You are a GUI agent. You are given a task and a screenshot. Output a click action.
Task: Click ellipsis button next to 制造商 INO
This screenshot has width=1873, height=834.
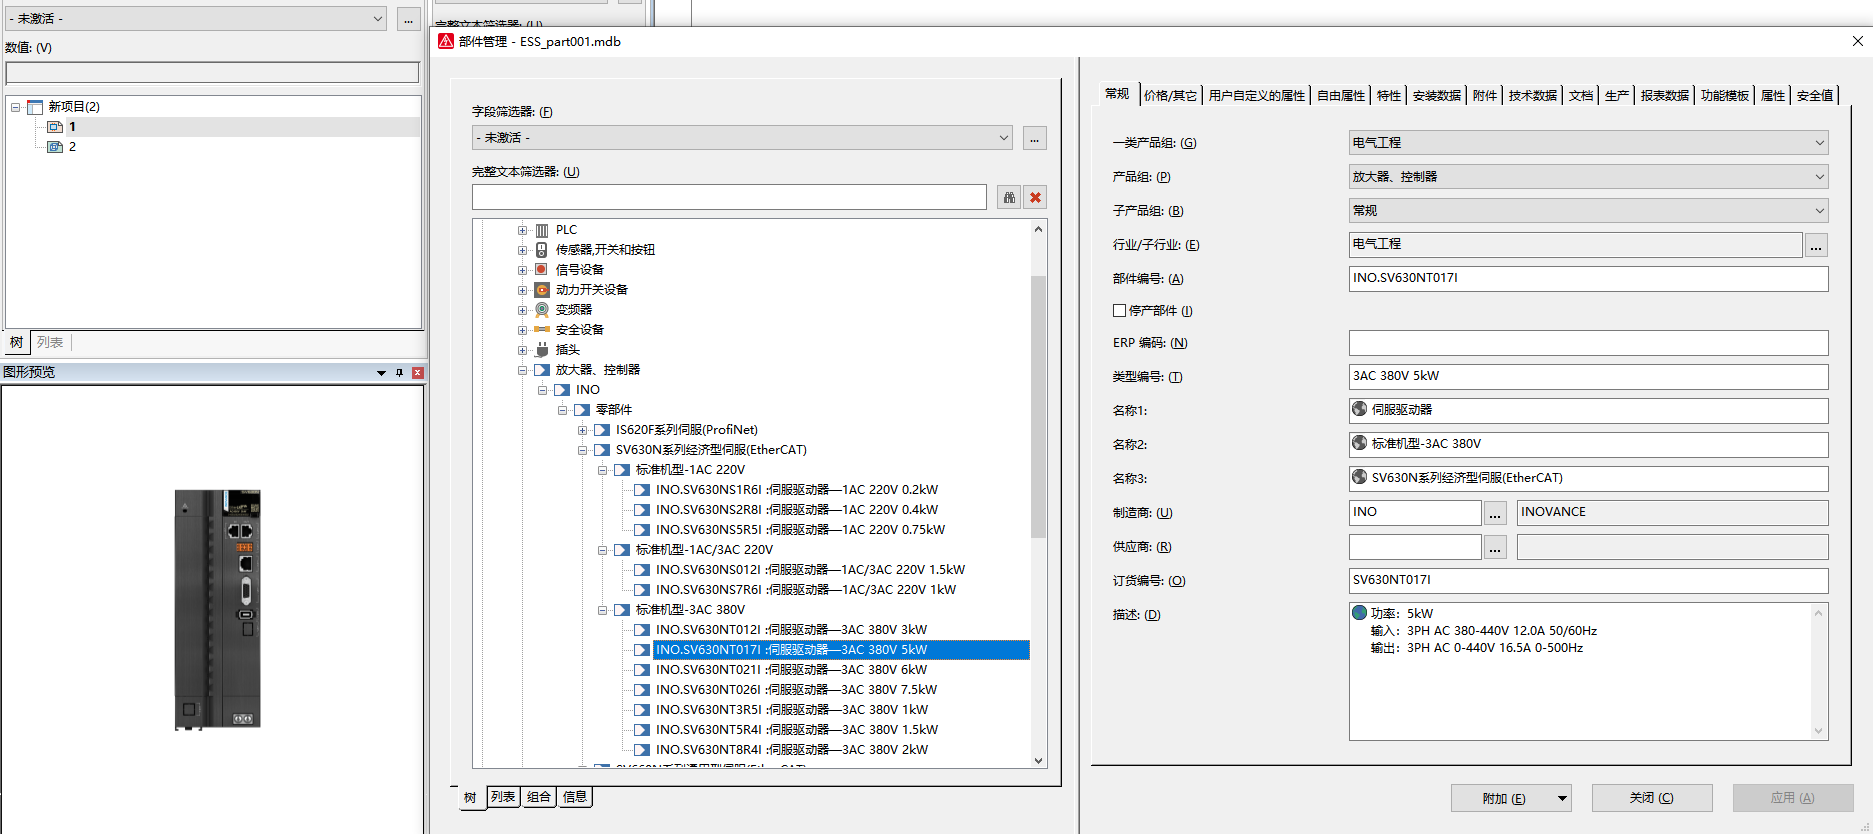point(1495,513)
